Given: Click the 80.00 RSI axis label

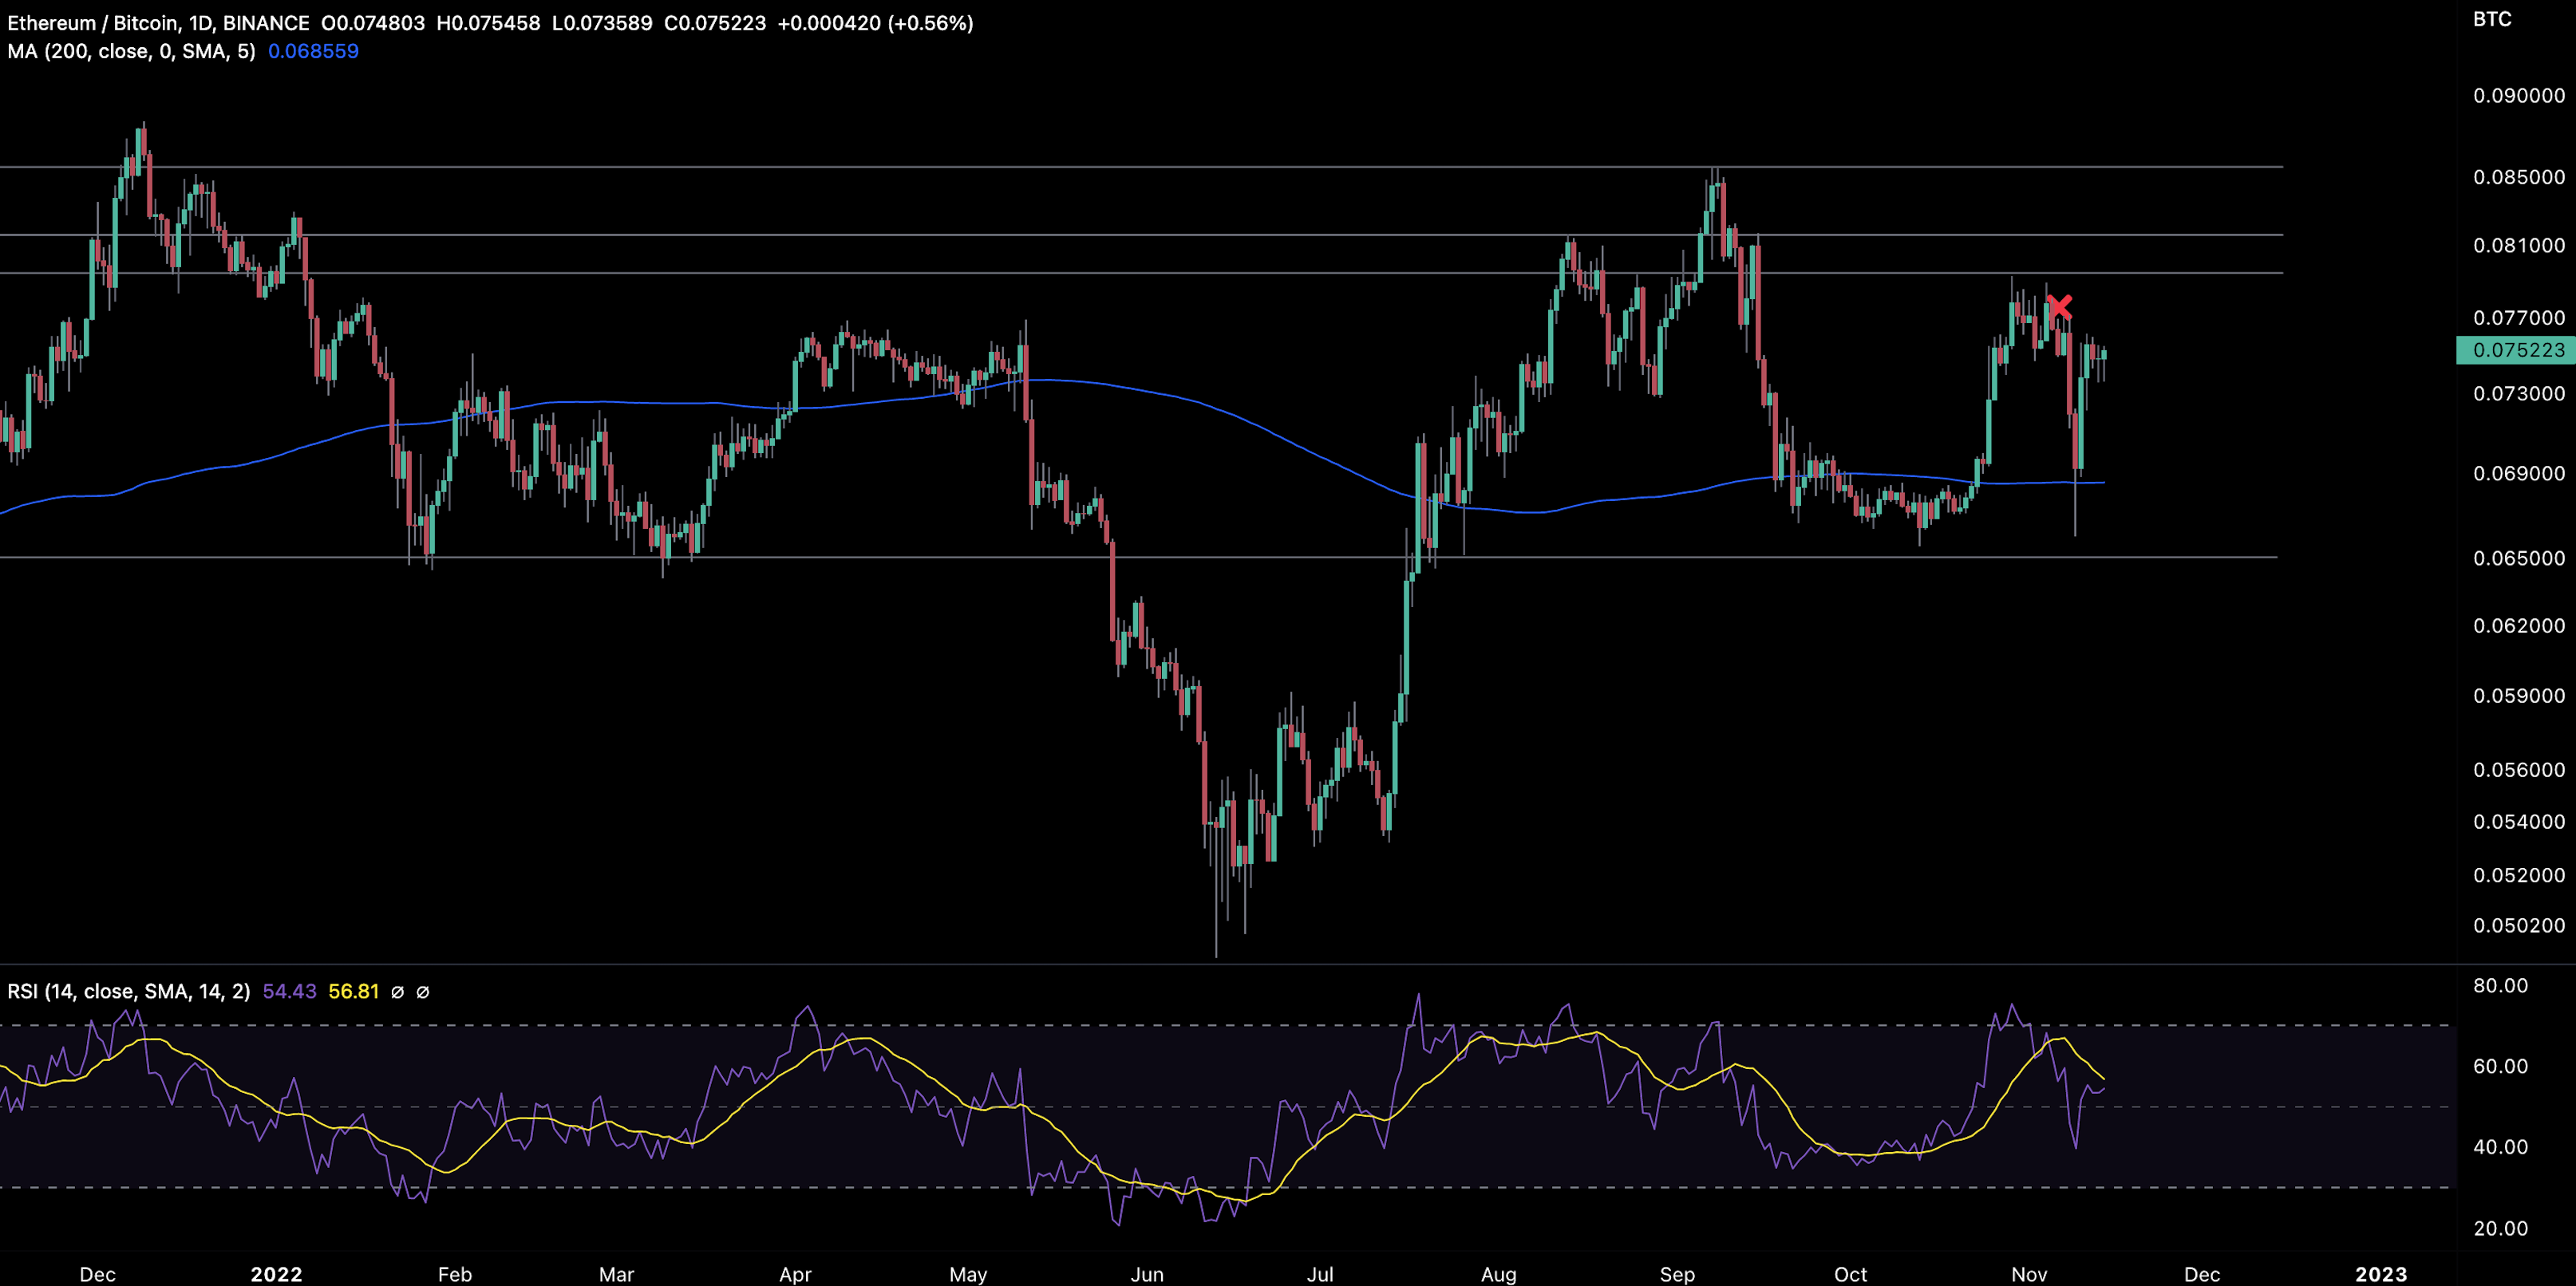Looking at the screenshot, I should pos(2500,986).
